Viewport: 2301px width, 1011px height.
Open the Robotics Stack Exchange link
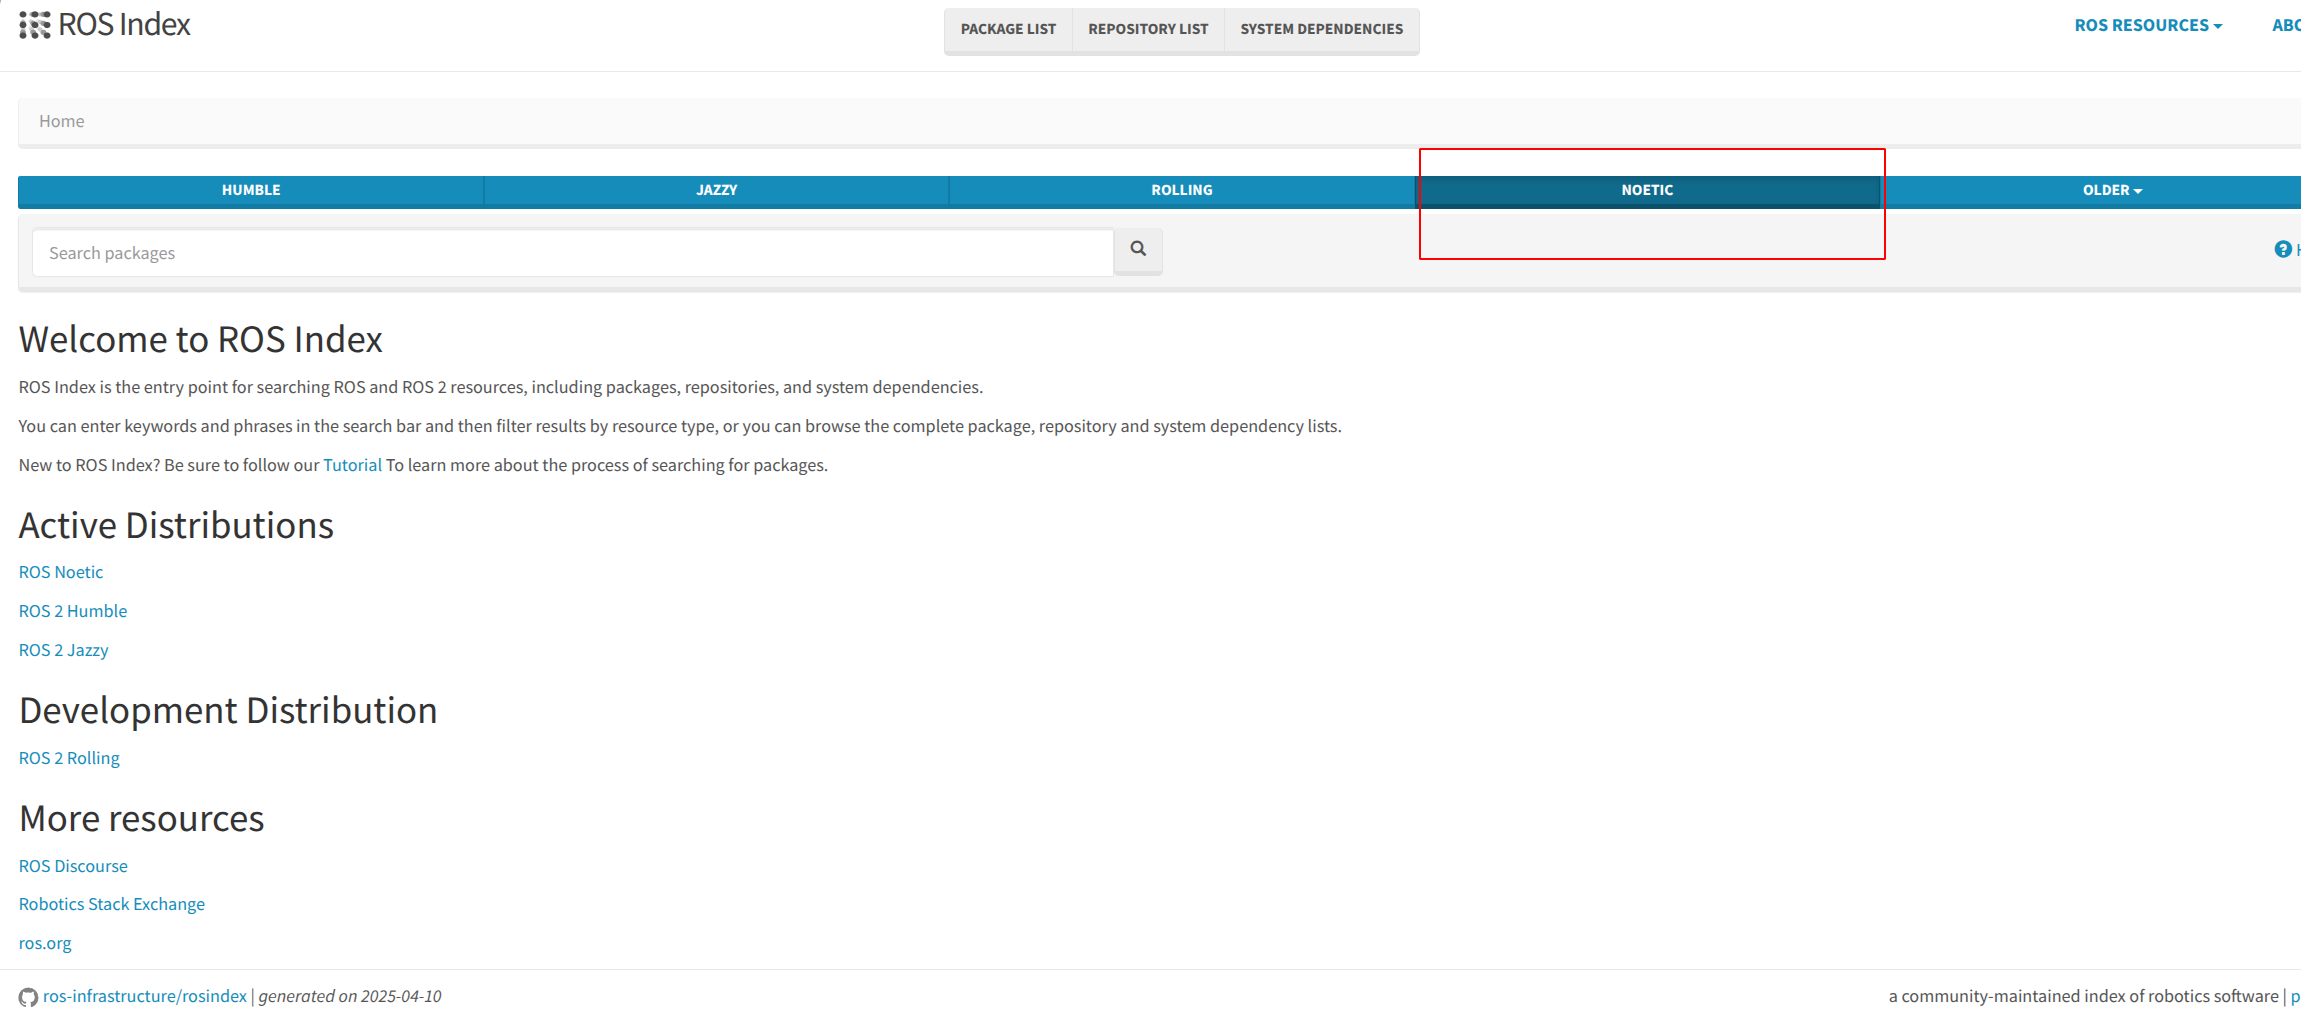112,904
